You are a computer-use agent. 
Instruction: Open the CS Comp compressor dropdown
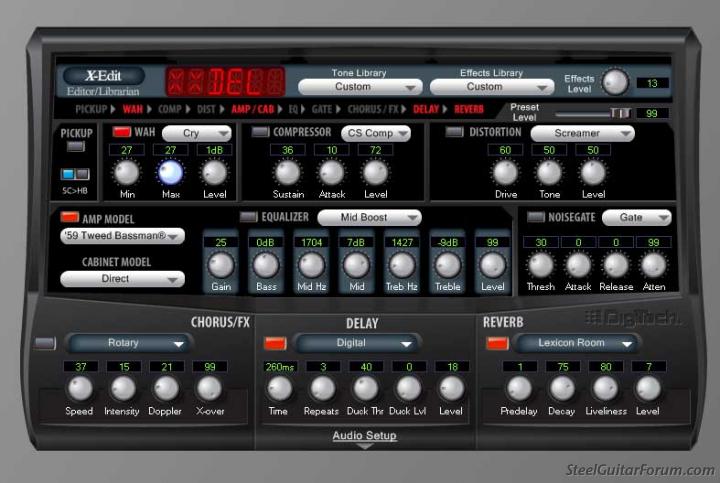[x=376, y=133]
